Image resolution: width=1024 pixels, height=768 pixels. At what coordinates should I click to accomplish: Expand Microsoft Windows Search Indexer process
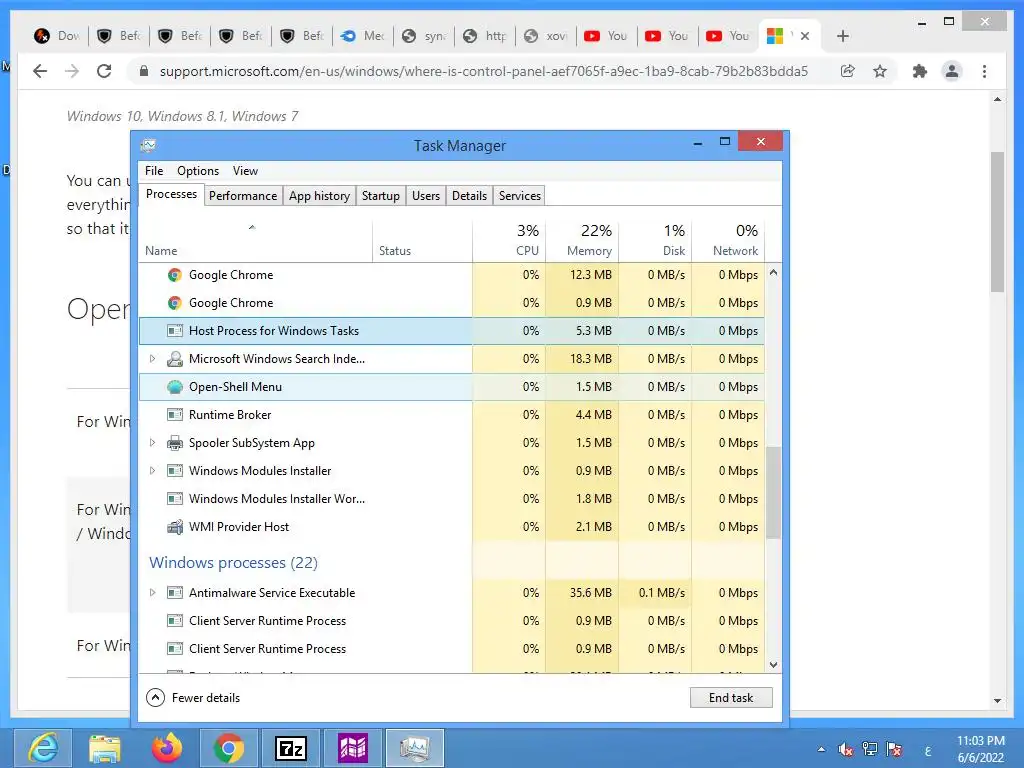152,359
